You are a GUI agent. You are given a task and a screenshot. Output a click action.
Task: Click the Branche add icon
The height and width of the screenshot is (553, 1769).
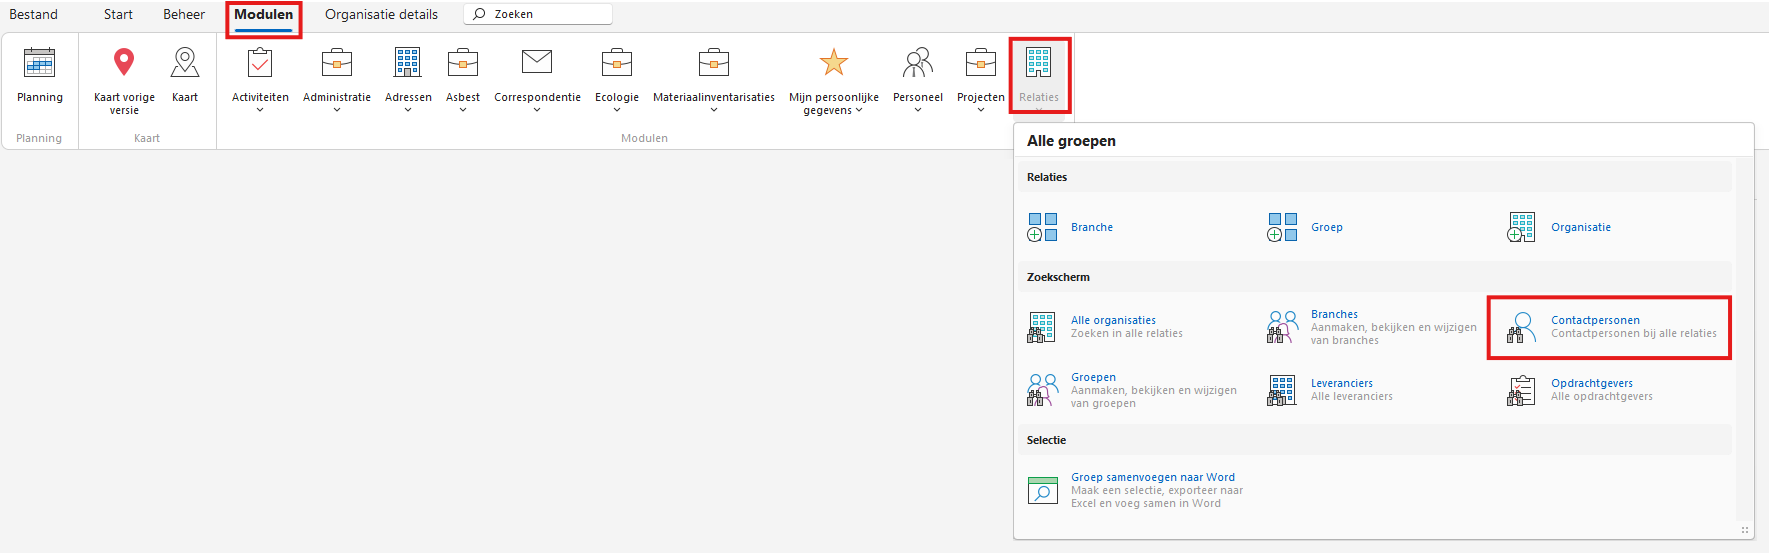1042,227
